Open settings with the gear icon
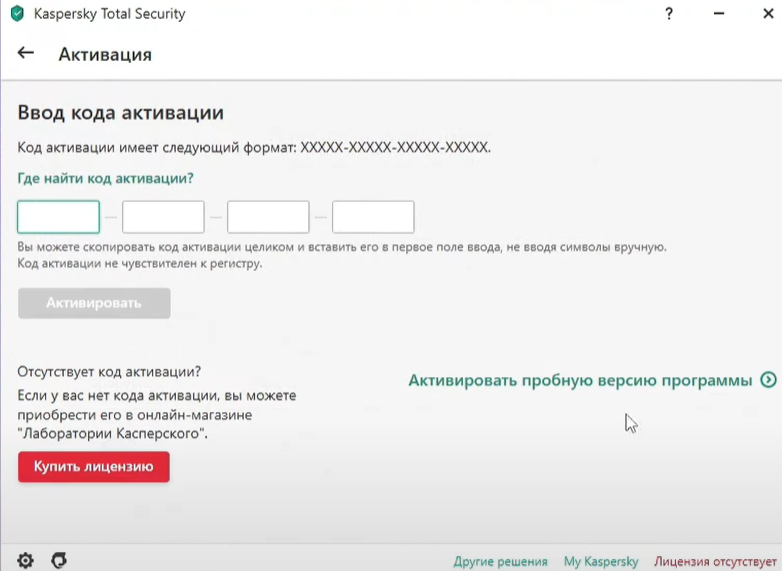 25,560
